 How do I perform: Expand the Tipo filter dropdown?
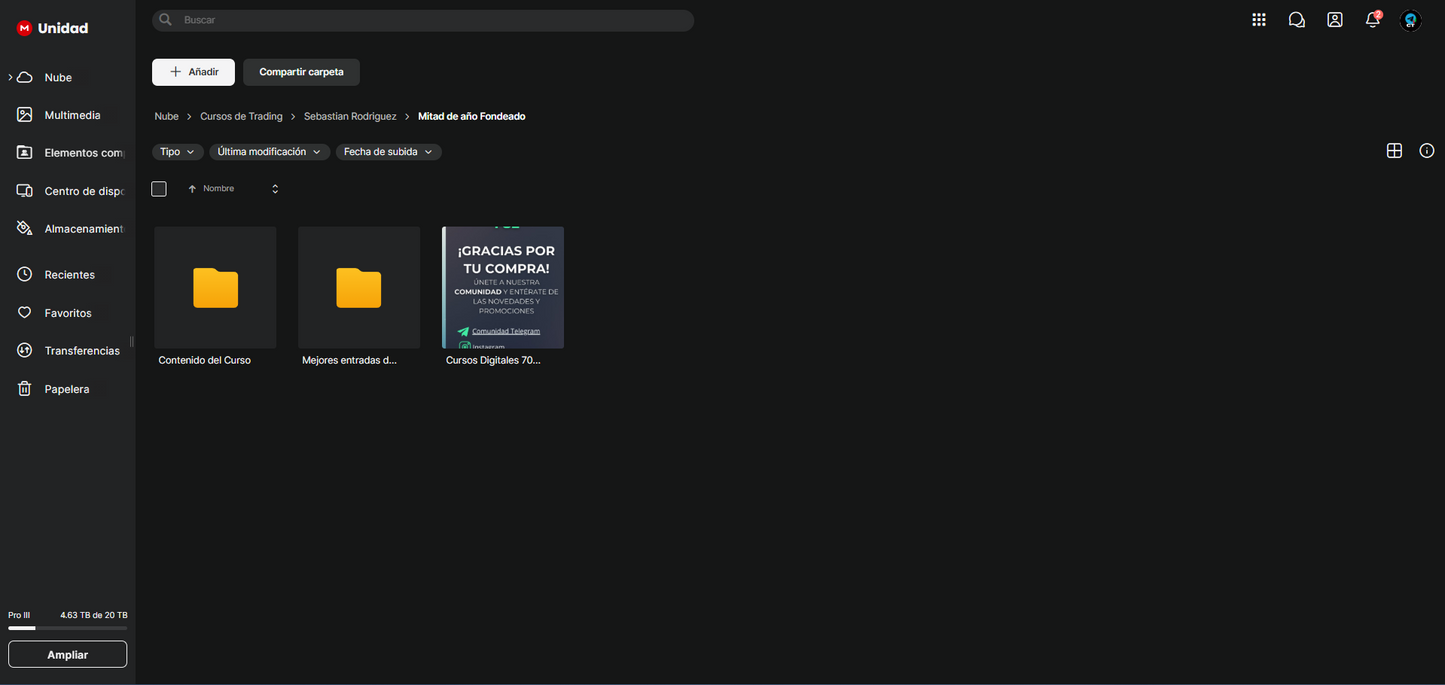click(x=177, y=152)
